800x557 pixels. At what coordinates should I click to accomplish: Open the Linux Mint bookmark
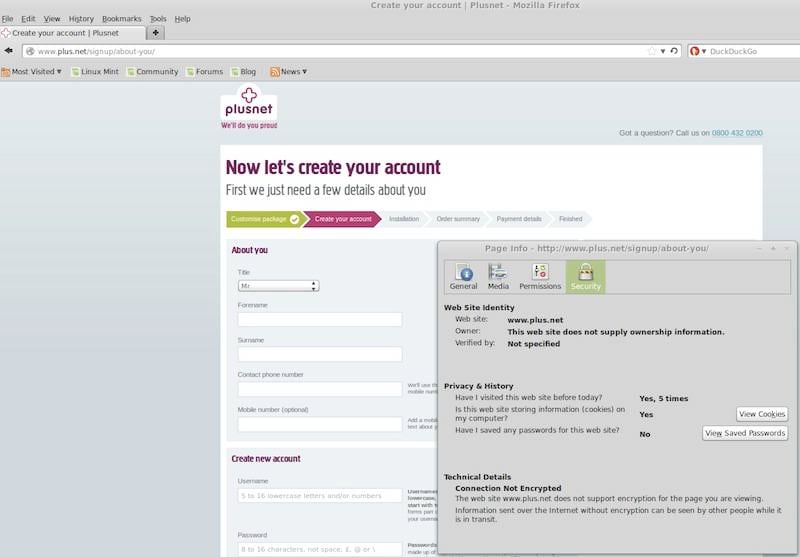[95, 72]
